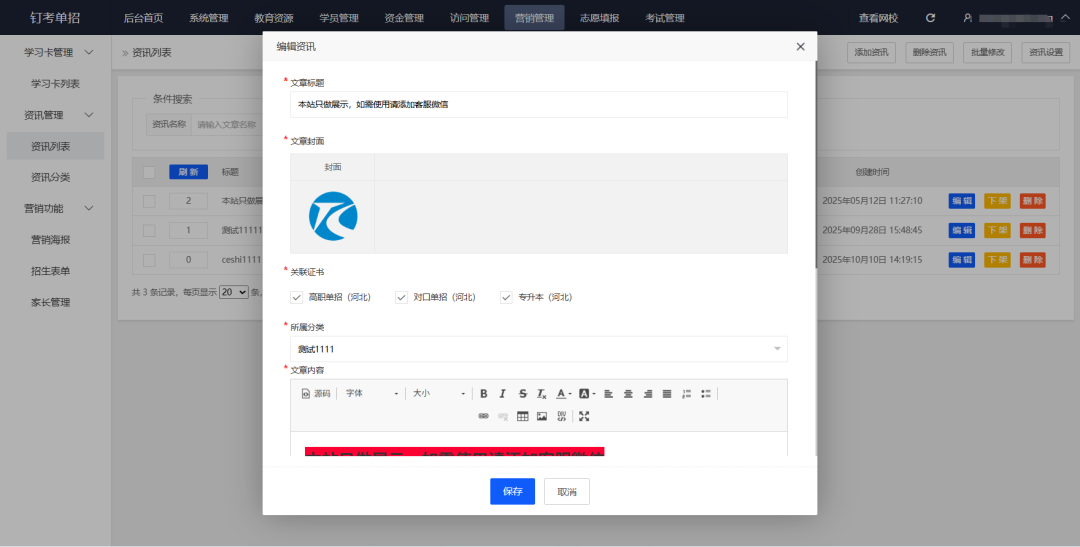Screen dimensions: 1080x547
Task: Open the text color picker
Action: coord(563,394)
